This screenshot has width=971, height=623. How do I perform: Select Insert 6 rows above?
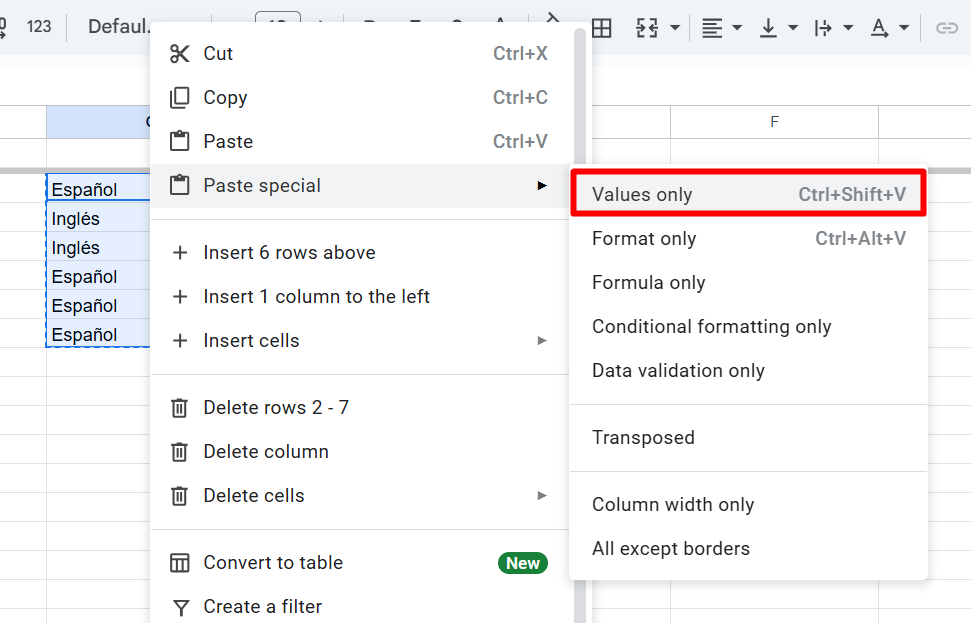(289, 253)
